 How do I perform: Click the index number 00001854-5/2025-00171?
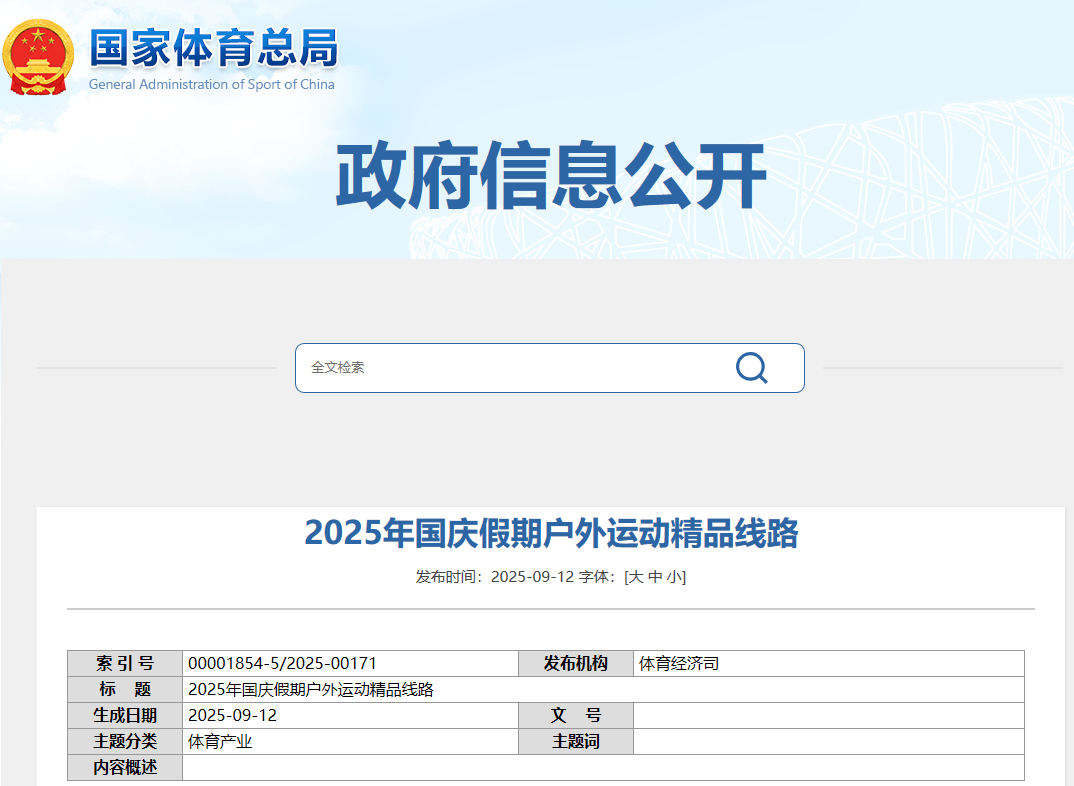[x=282, y=663]
